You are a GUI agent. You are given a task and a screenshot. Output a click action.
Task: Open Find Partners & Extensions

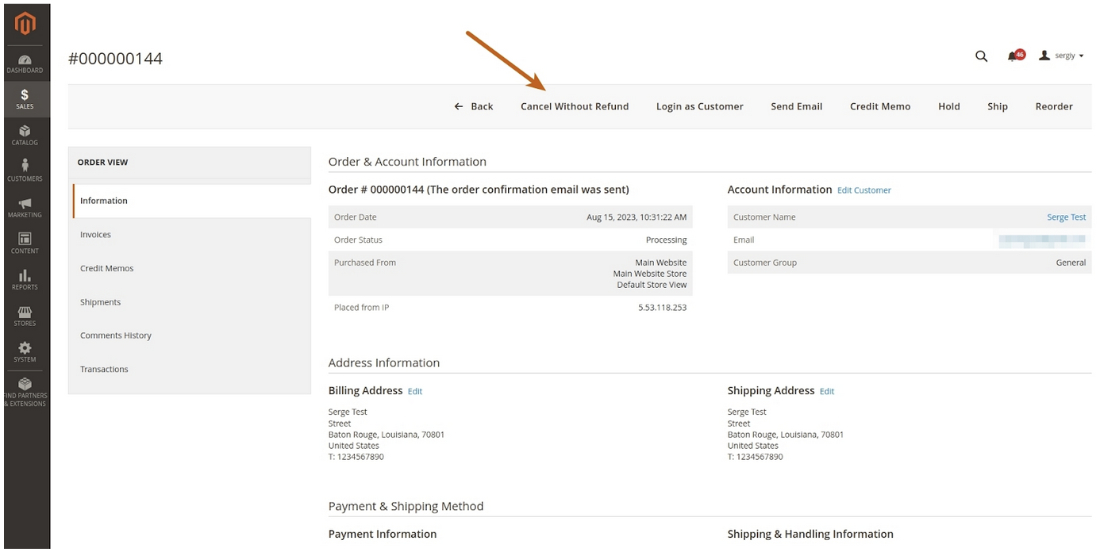(25, 392)
